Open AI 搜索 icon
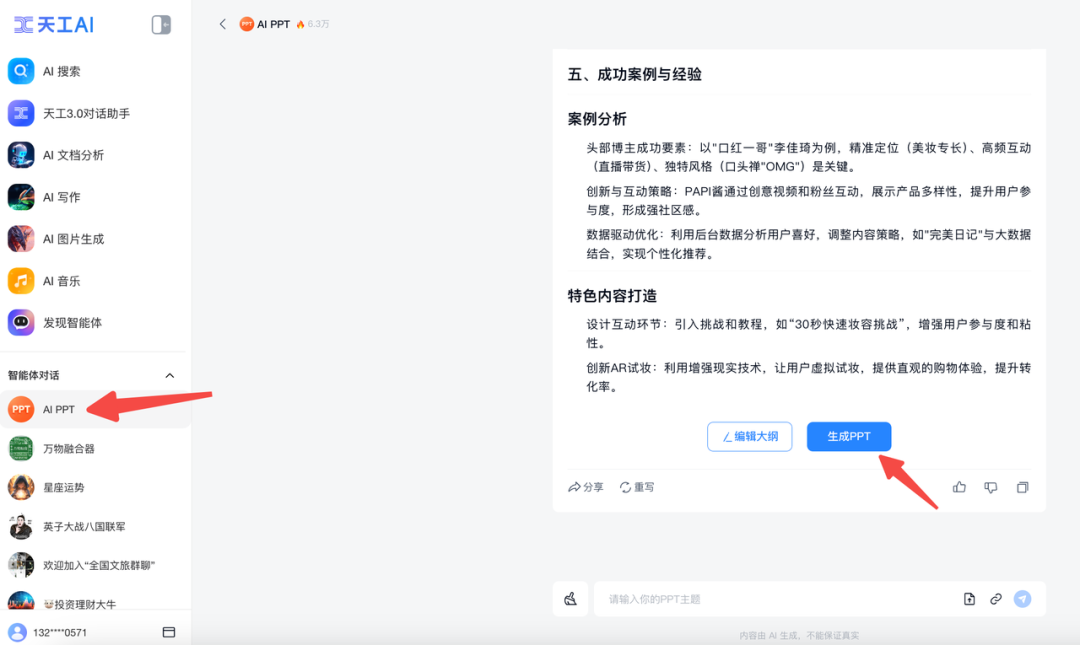The image size is (1080, 645). click(21, 71)
